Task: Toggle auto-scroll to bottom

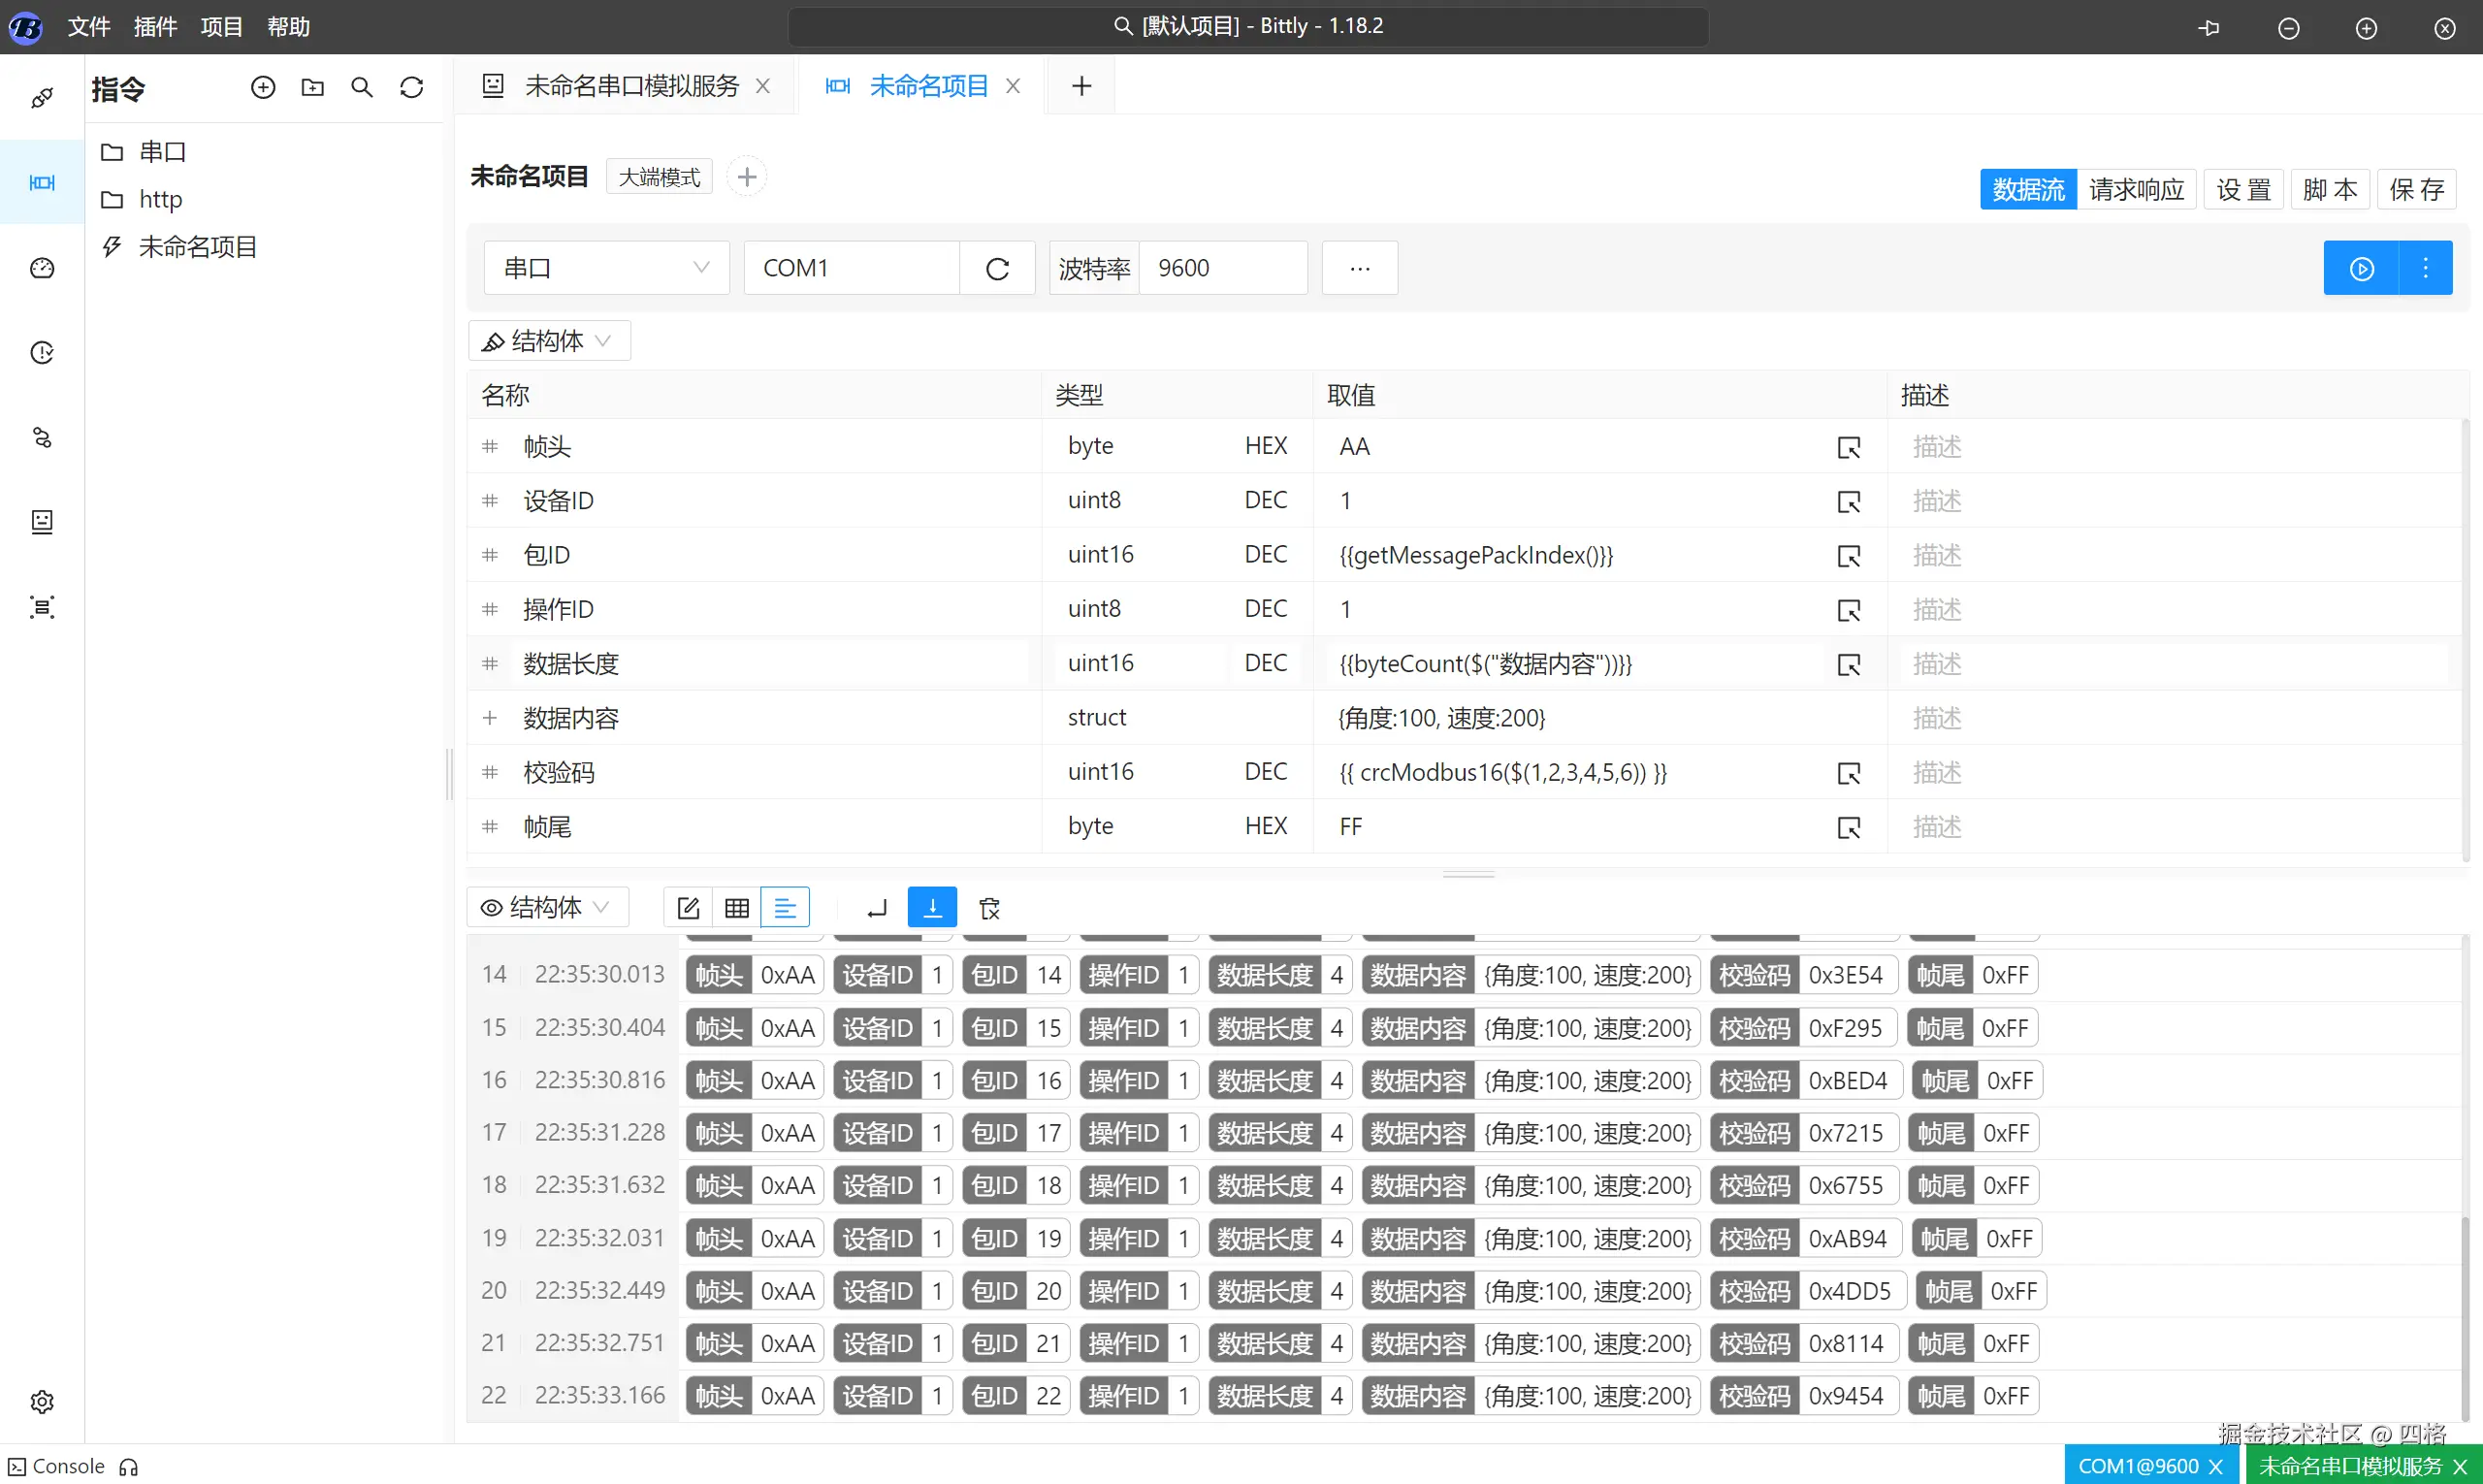Action: click(x=932, y=908)
